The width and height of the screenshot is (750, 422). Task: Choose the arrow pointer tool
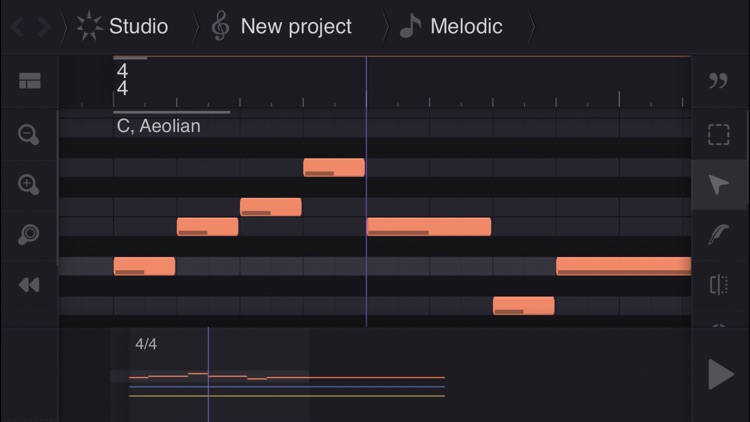(718, 184)
